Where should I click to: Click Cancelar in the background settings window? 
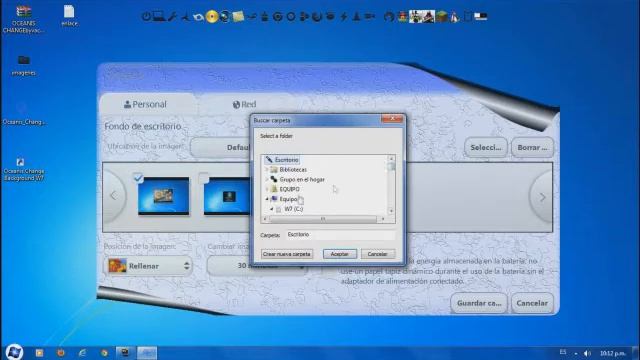532,303
